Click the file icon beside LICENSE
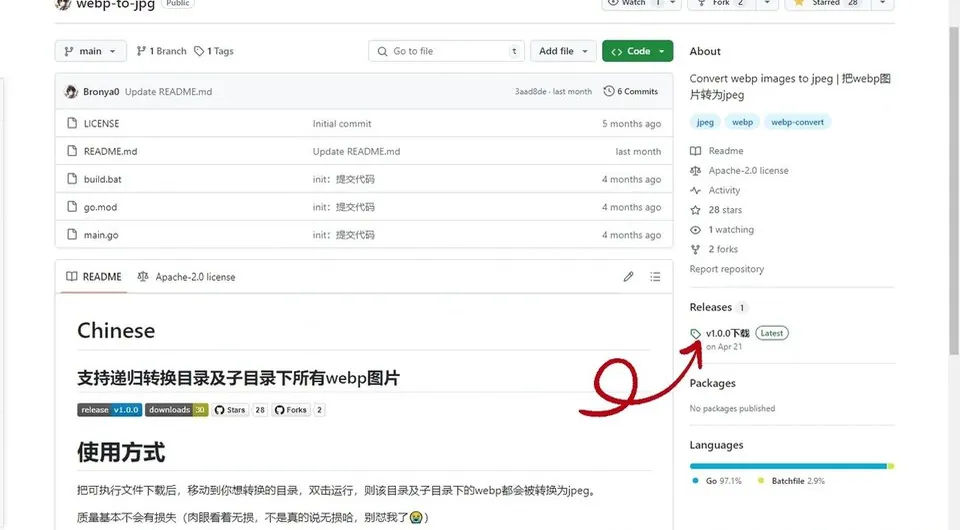This screenshot has width=960, height=530. (72, 123)
